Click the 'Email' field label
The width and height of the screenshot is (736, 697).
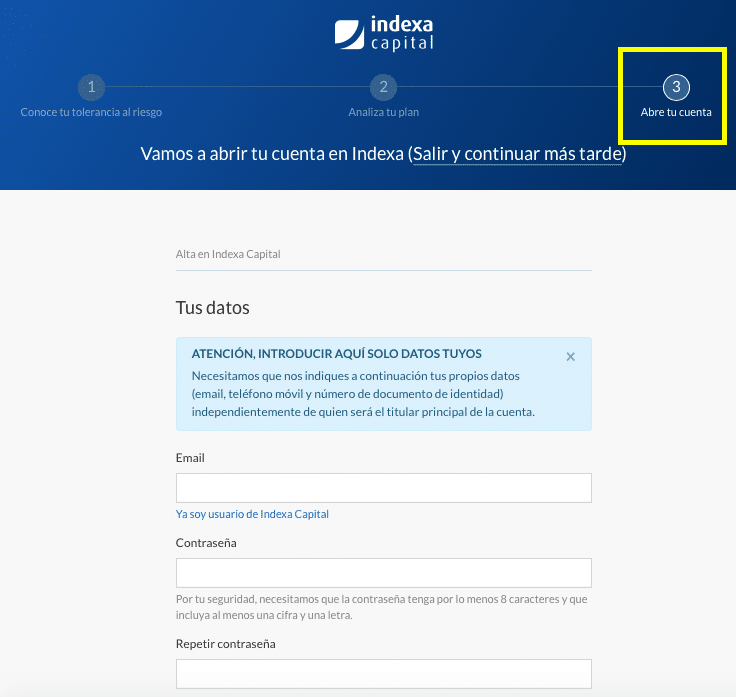point(190,458)
